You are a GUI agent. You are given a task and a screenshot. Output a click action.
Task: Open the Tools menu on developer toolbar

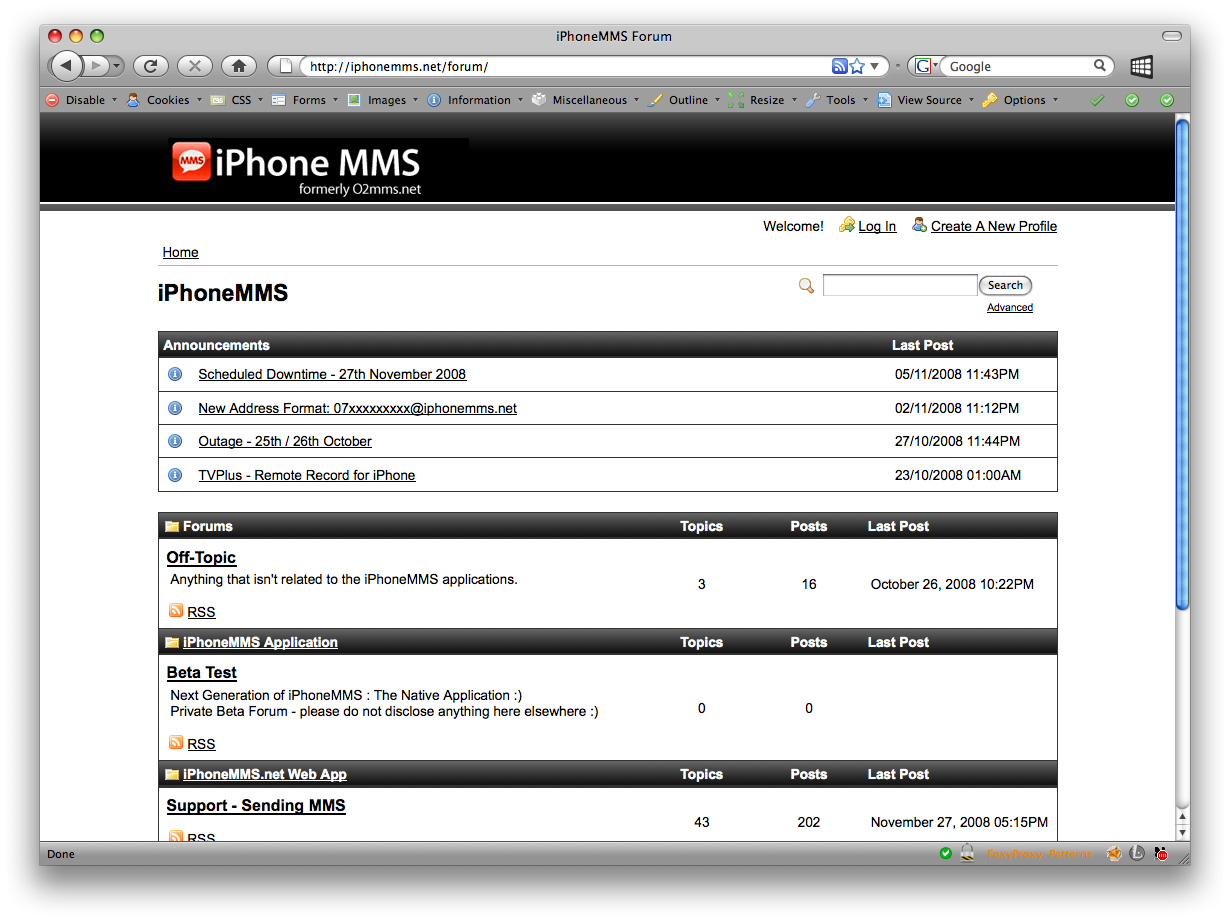click(x=838, y=100)
